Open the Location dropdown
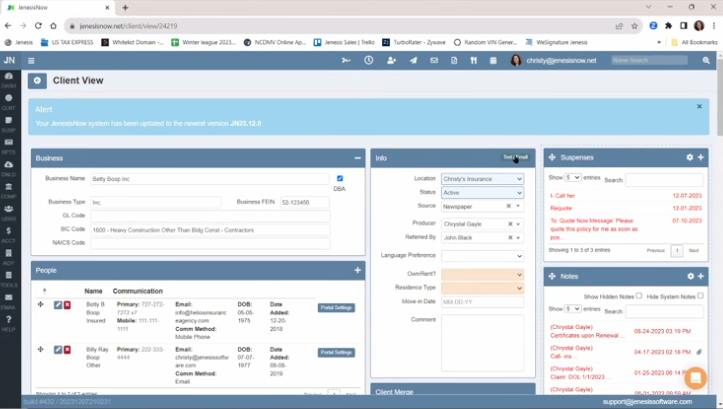723x409 pixels. click(481, 179)
